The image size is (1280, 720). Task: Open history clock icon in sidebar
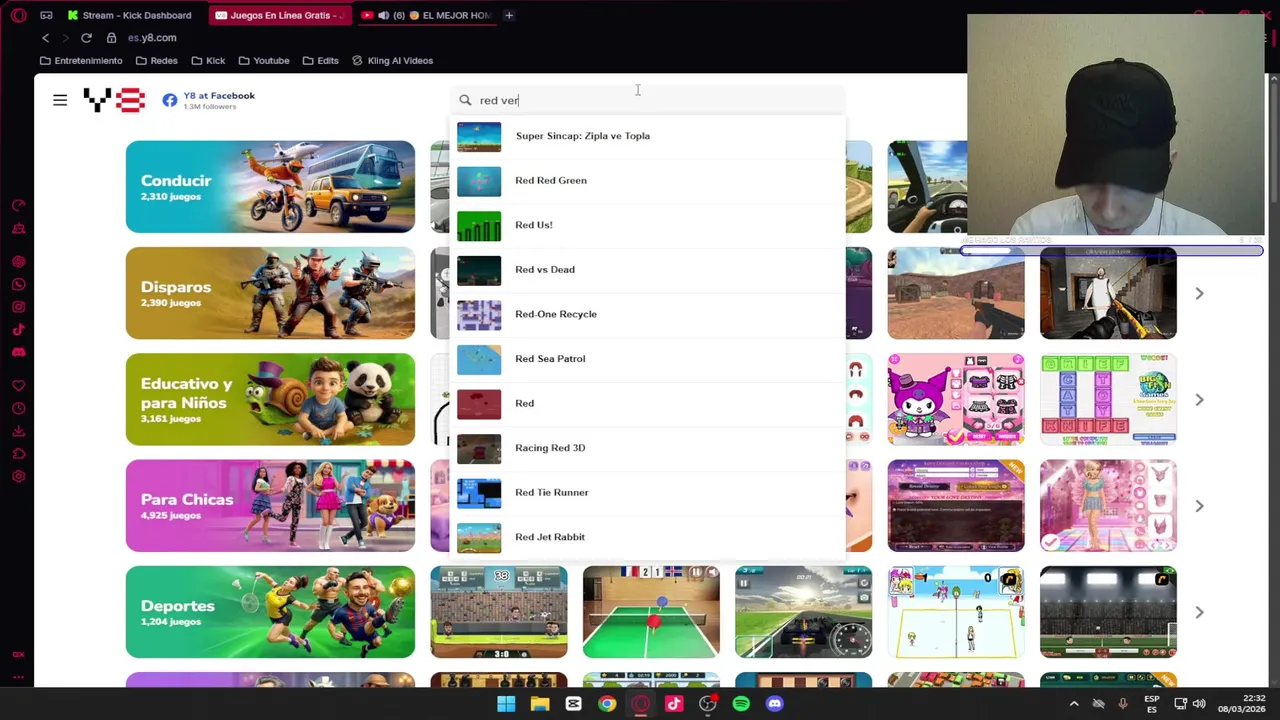point(18,409)
